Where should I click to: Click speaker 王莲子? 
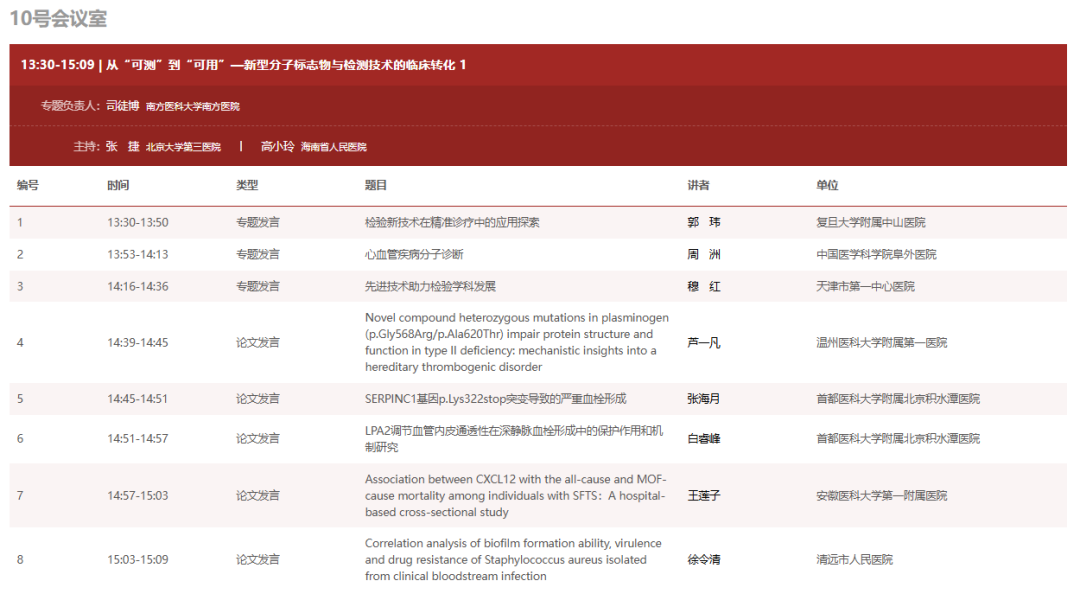pyautogui.click(x=704, y=495)
